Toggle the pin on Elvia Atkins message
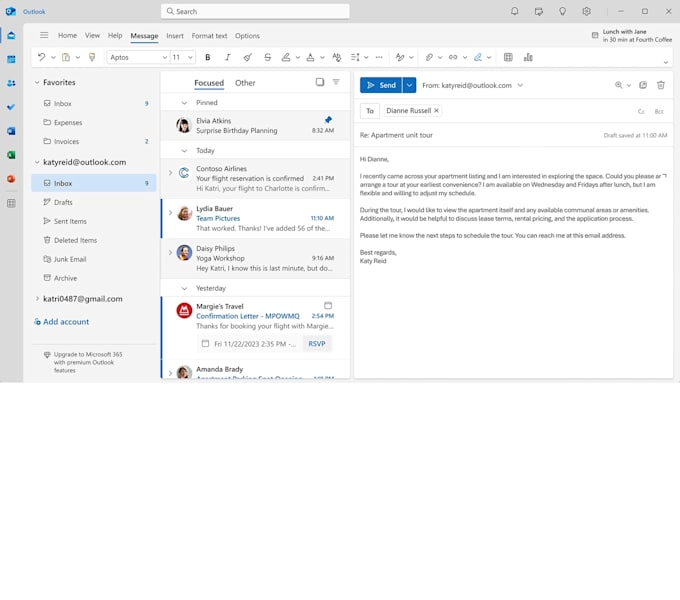 [x=328, y=120]
